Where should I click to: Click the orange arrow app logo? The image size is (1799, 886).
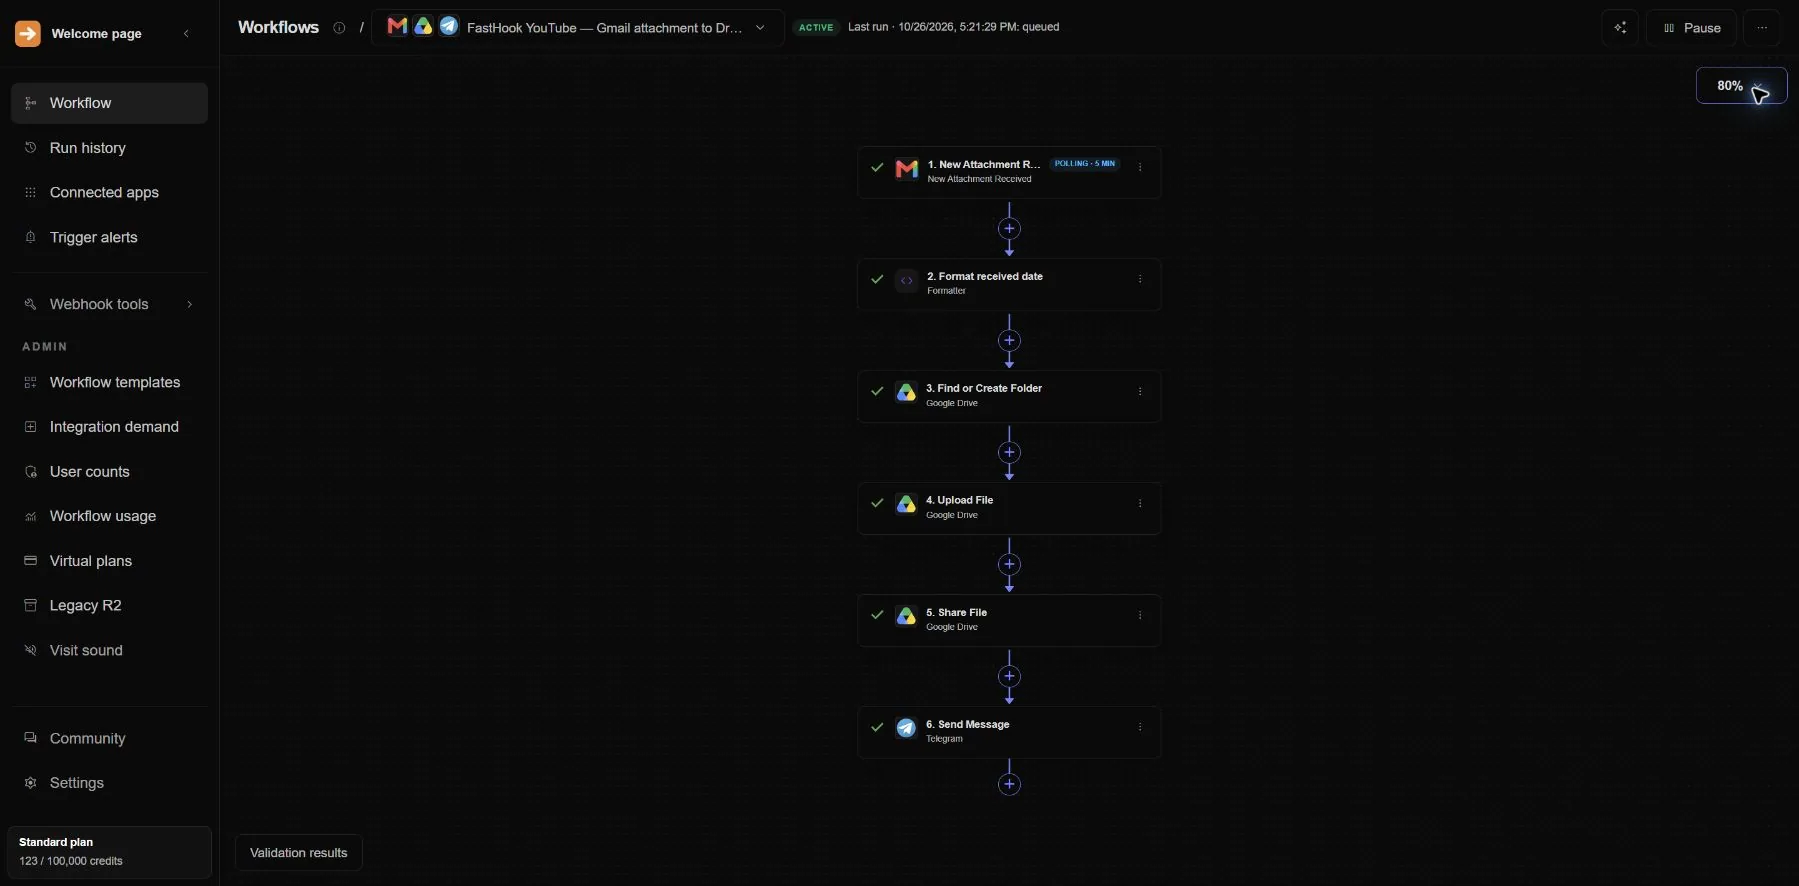tap(28, 34)
